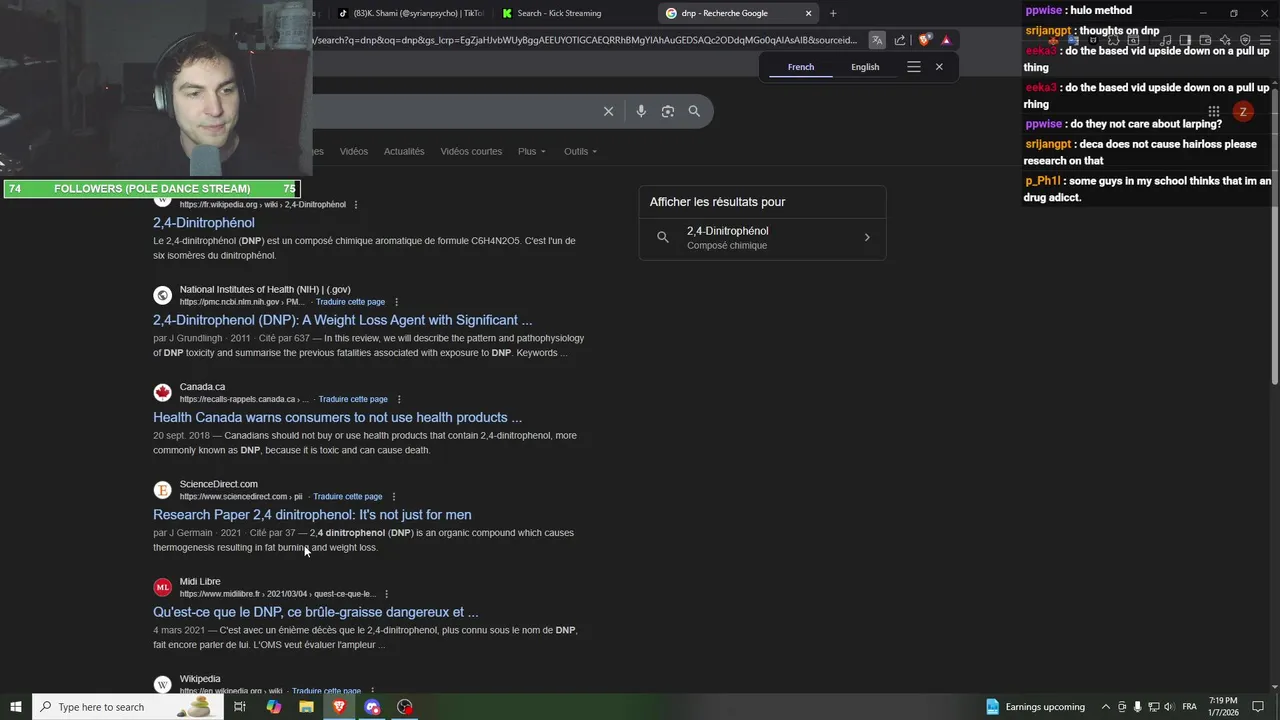
Task: Open Research Paper 2,4 dinitrophenol link
Action: point(312,515)
